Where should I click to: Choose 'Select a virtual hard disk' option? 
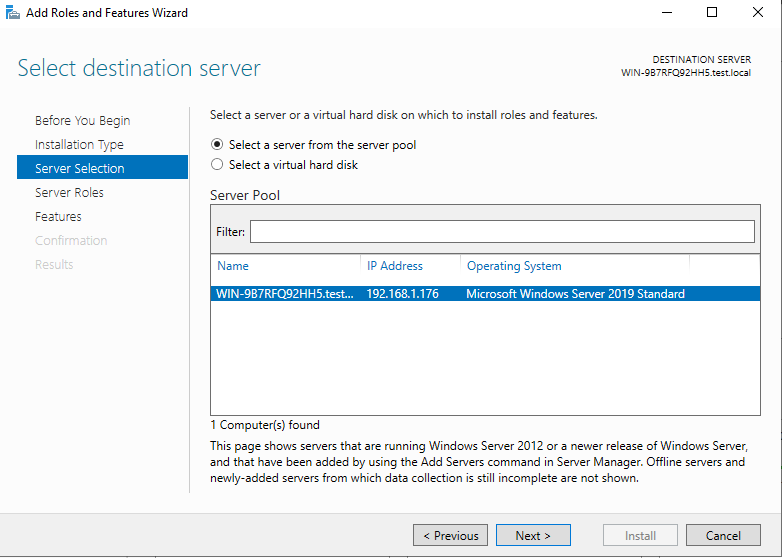[x=217, y=165]
